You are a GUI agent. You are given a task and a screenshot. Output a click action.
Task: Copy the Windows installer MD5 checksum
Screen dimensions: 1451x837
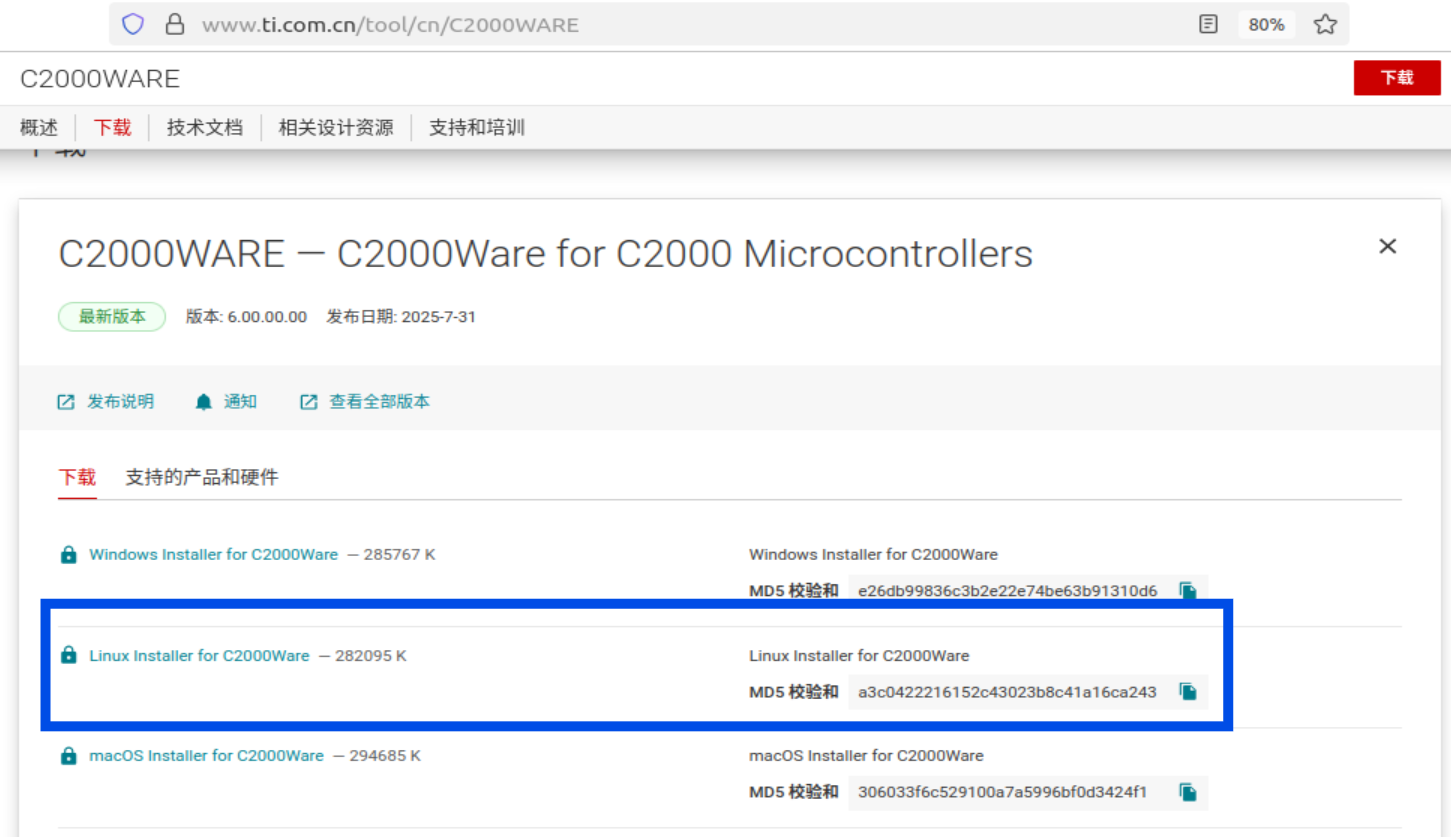click(1188, 591)
